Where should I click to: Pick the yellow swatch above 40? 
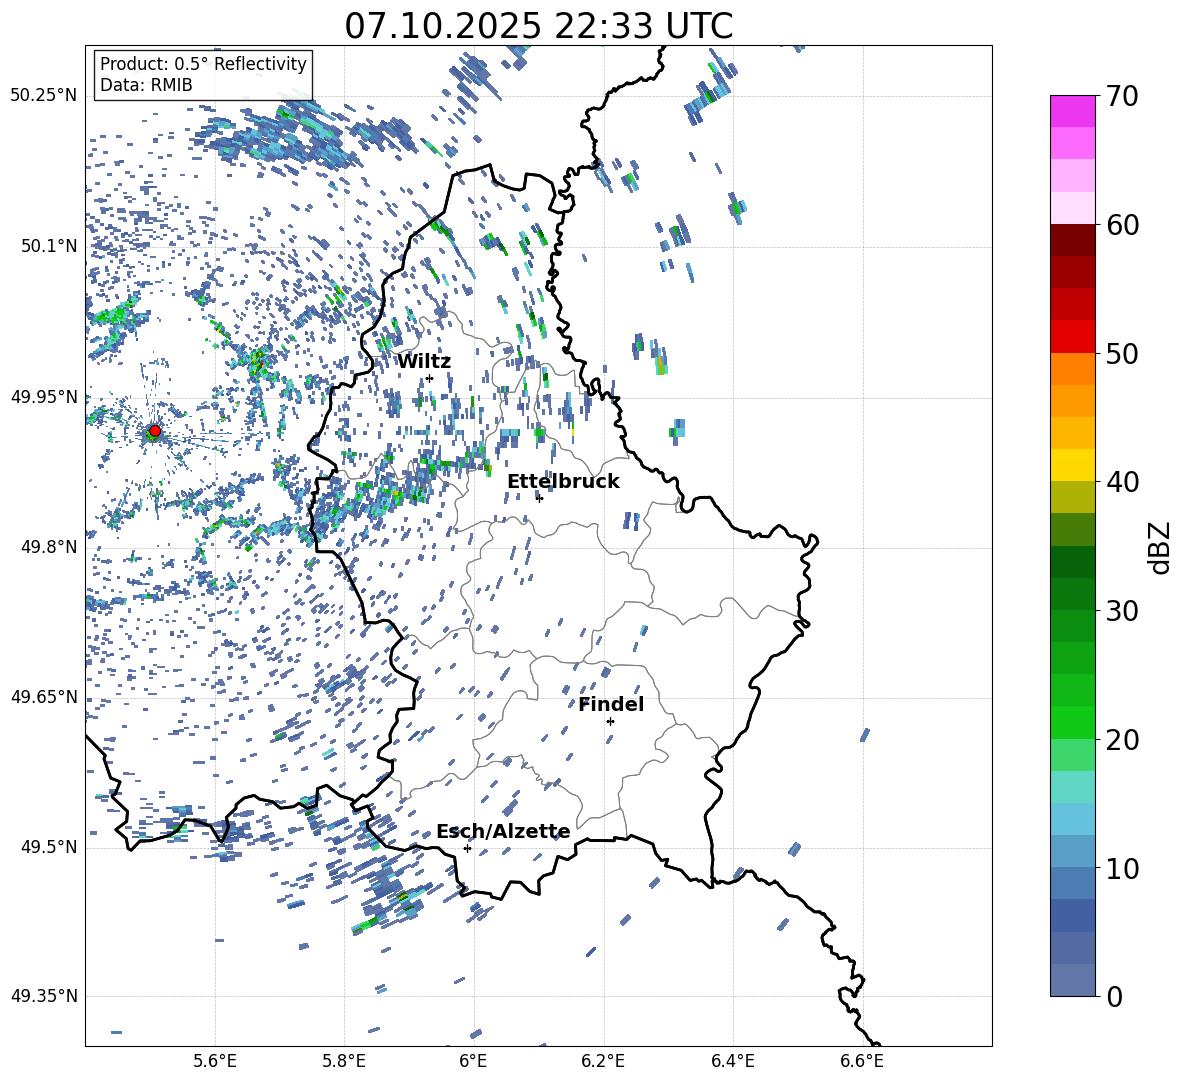1072,465
